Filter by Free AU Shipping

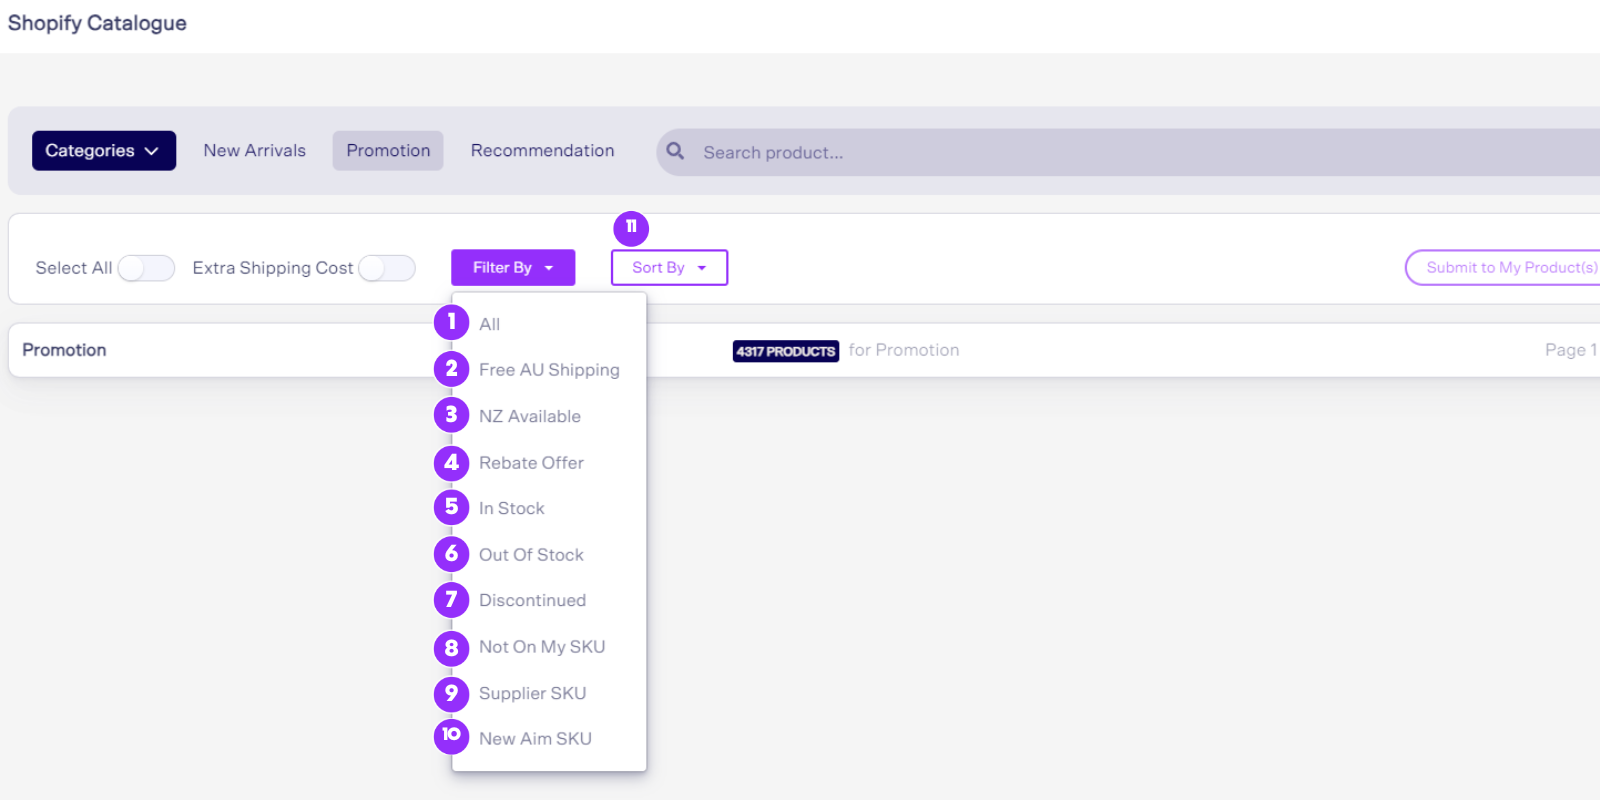549,370
